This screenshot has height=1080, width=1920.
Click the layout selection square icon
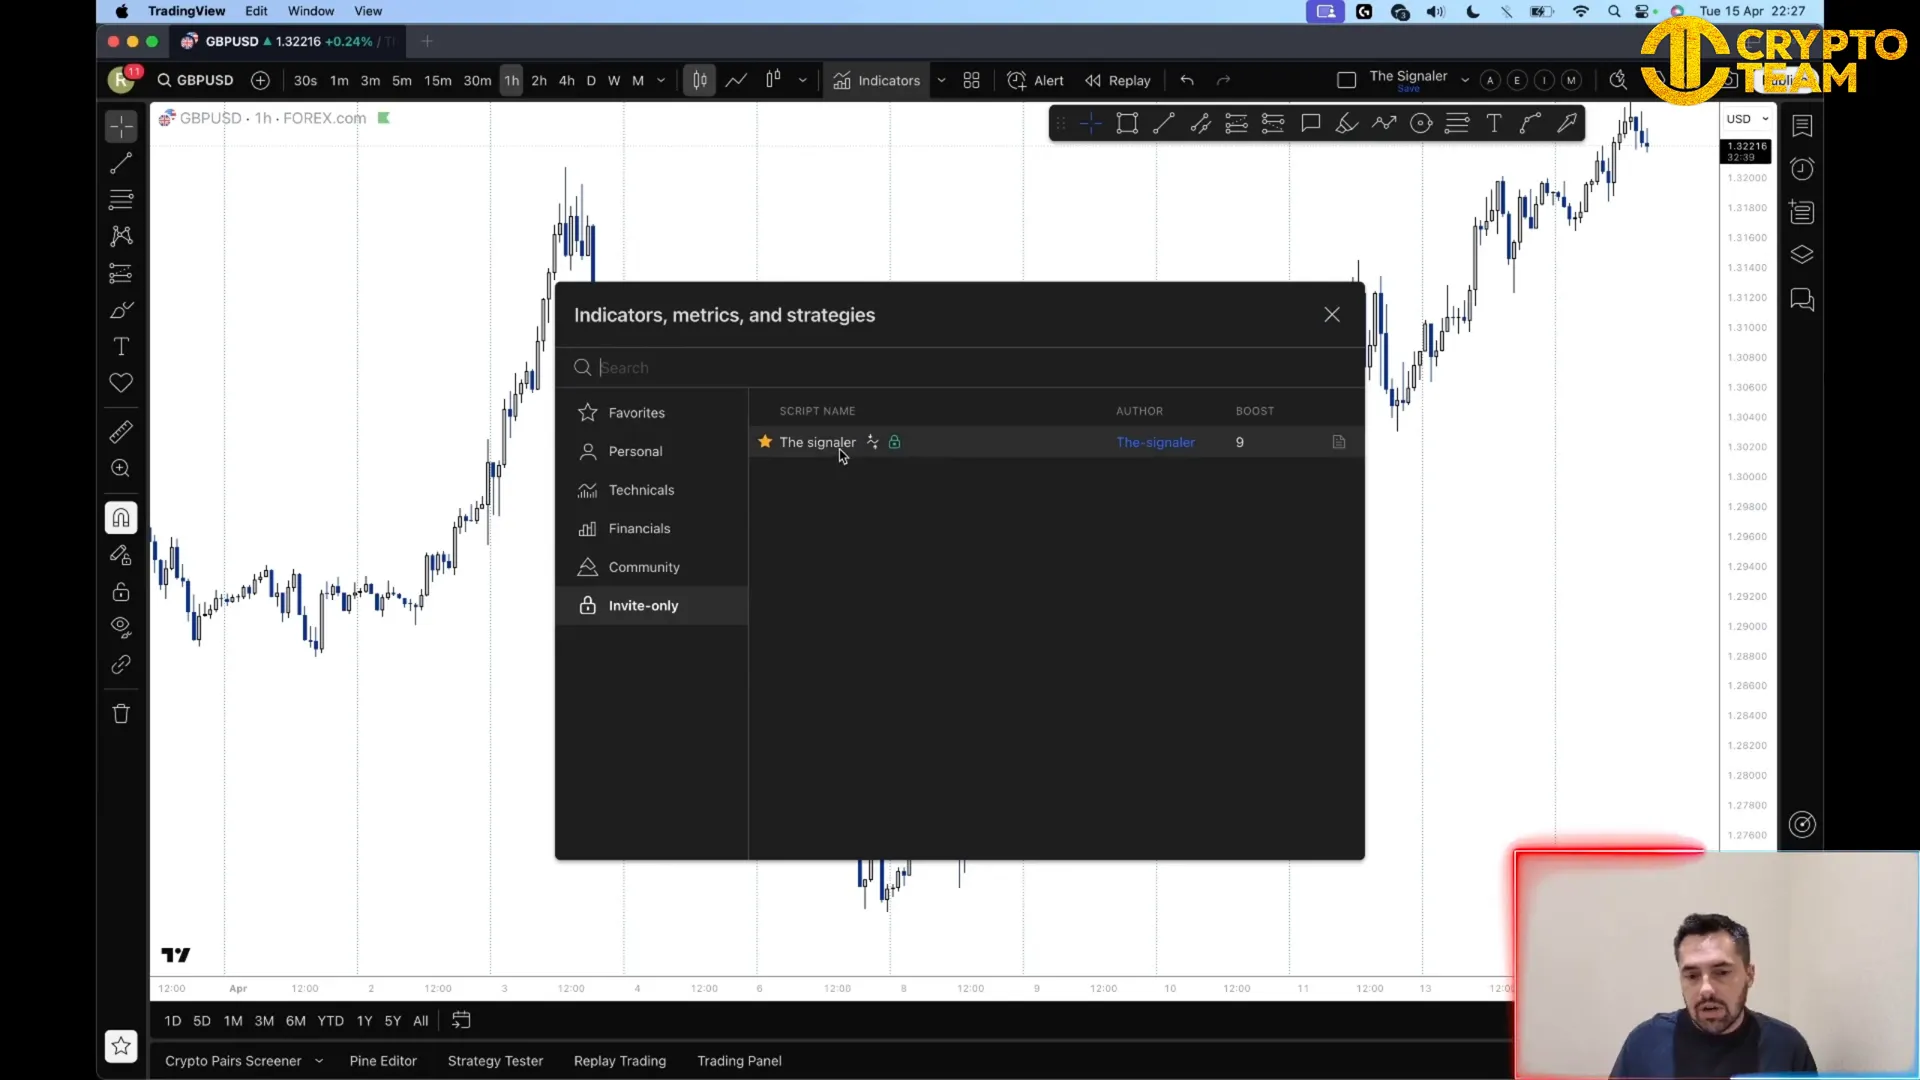(x=1347, y=80)
